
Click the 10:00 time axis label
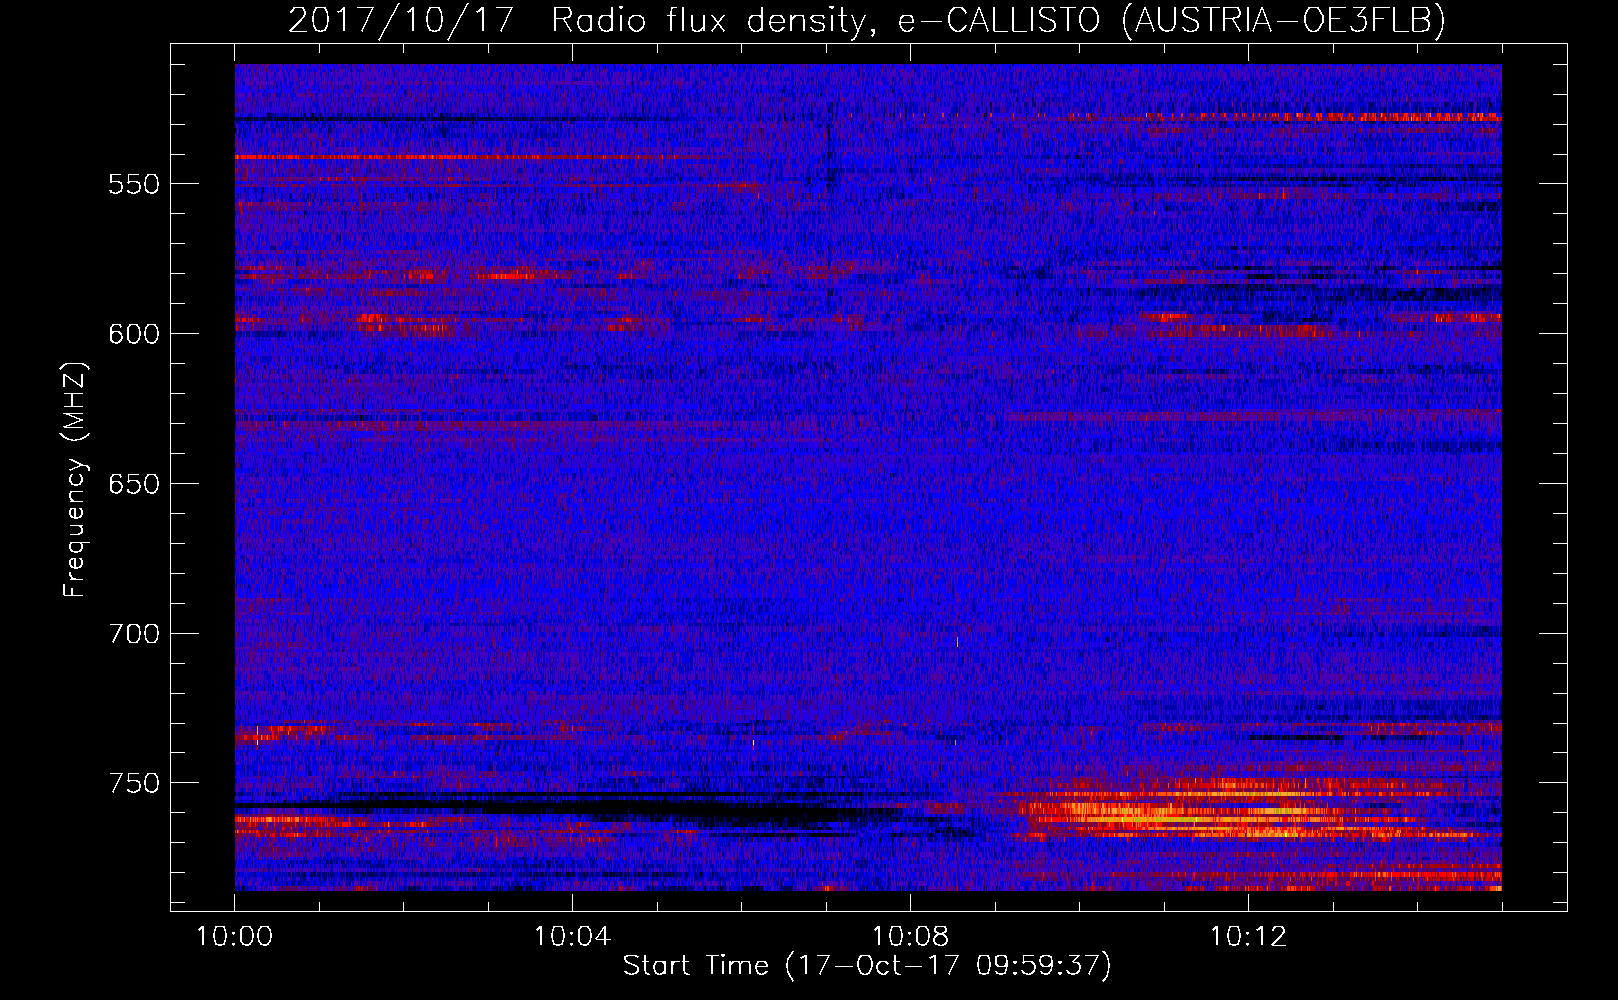[x=234, y=937]
